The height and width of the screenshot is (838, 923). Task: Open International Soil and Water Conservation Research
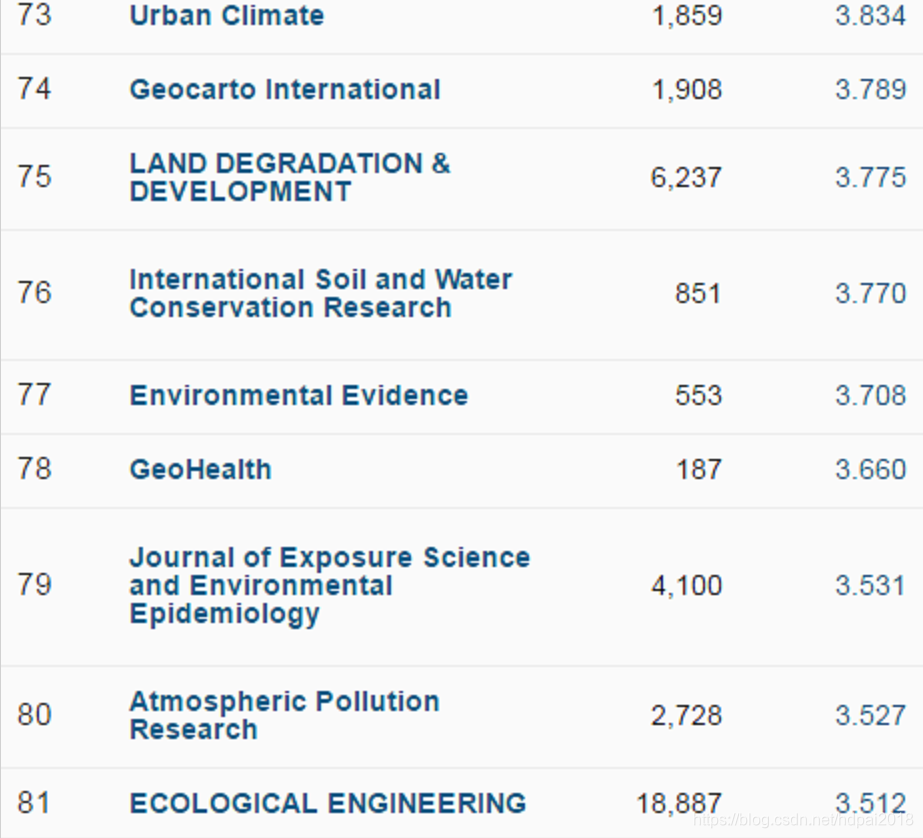click(x=321, y=293)
